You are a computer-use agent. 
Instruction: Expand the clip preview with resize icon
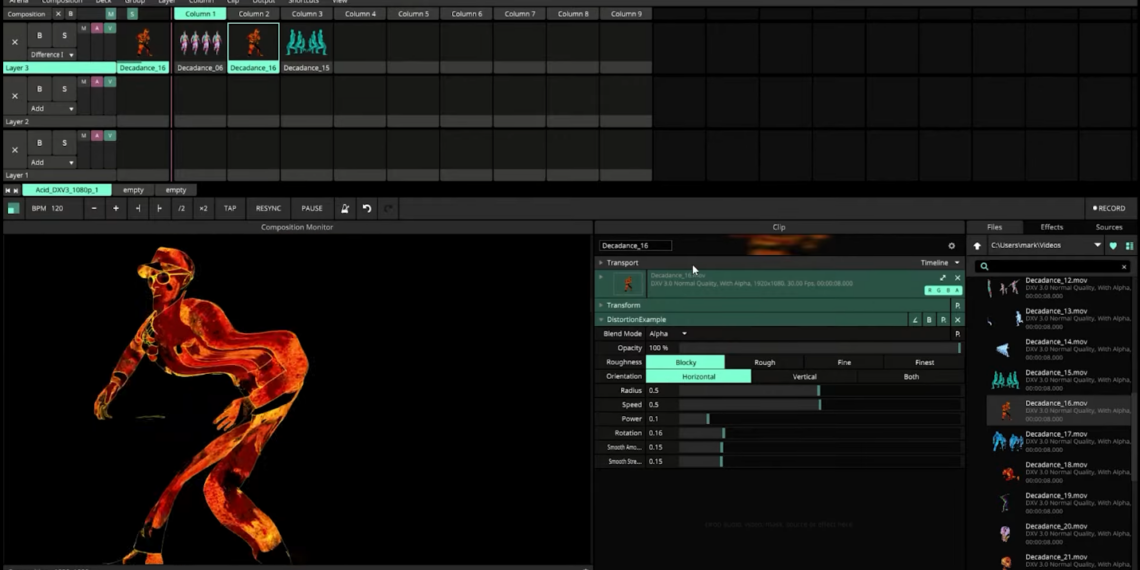(x=942, y=278)
